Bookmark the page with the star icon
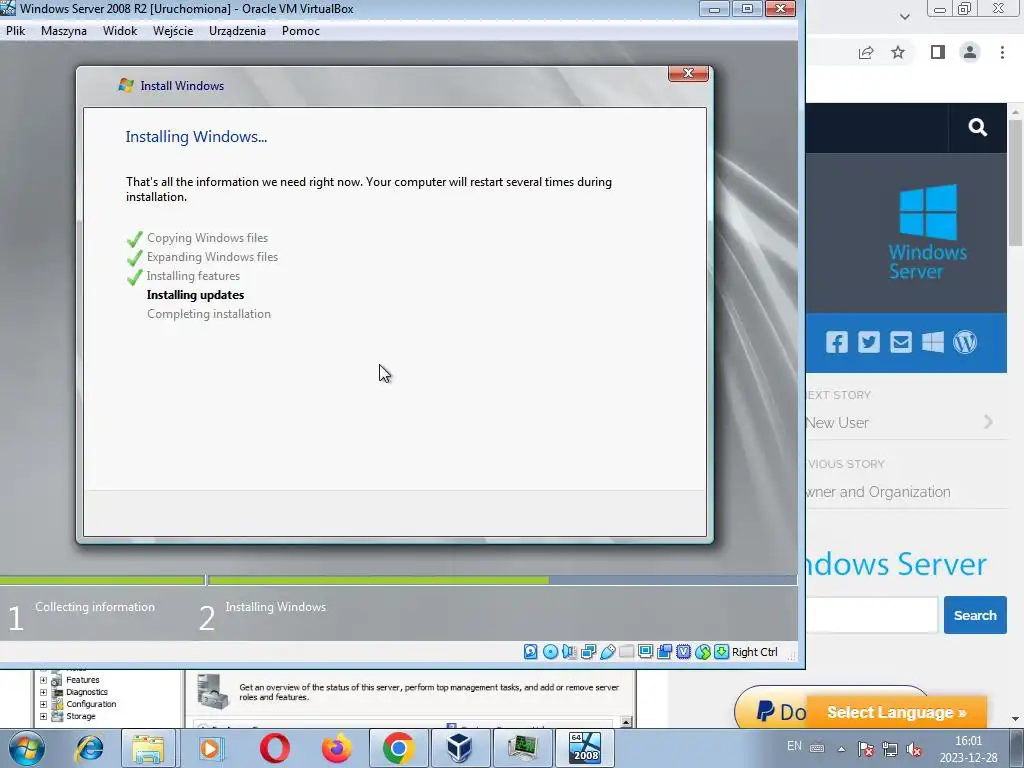 [898, 52]
